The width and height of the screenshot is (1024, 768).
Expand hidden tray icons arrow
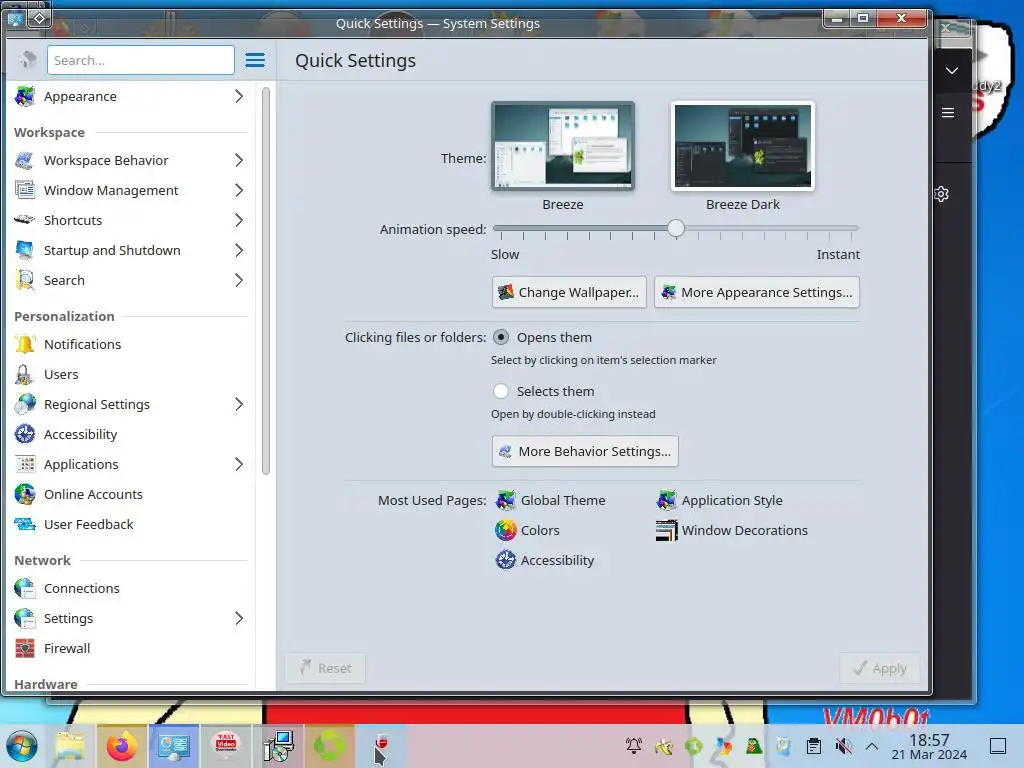click(872, 746)
